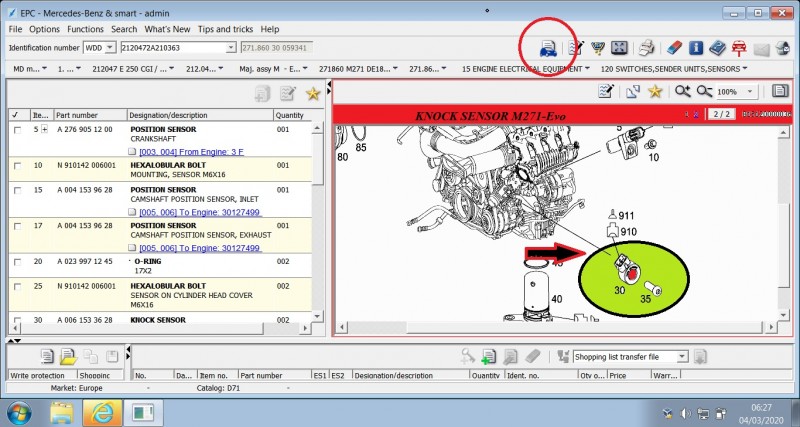
Task: Click the page layout icon at far right
Action: (780, 91)
